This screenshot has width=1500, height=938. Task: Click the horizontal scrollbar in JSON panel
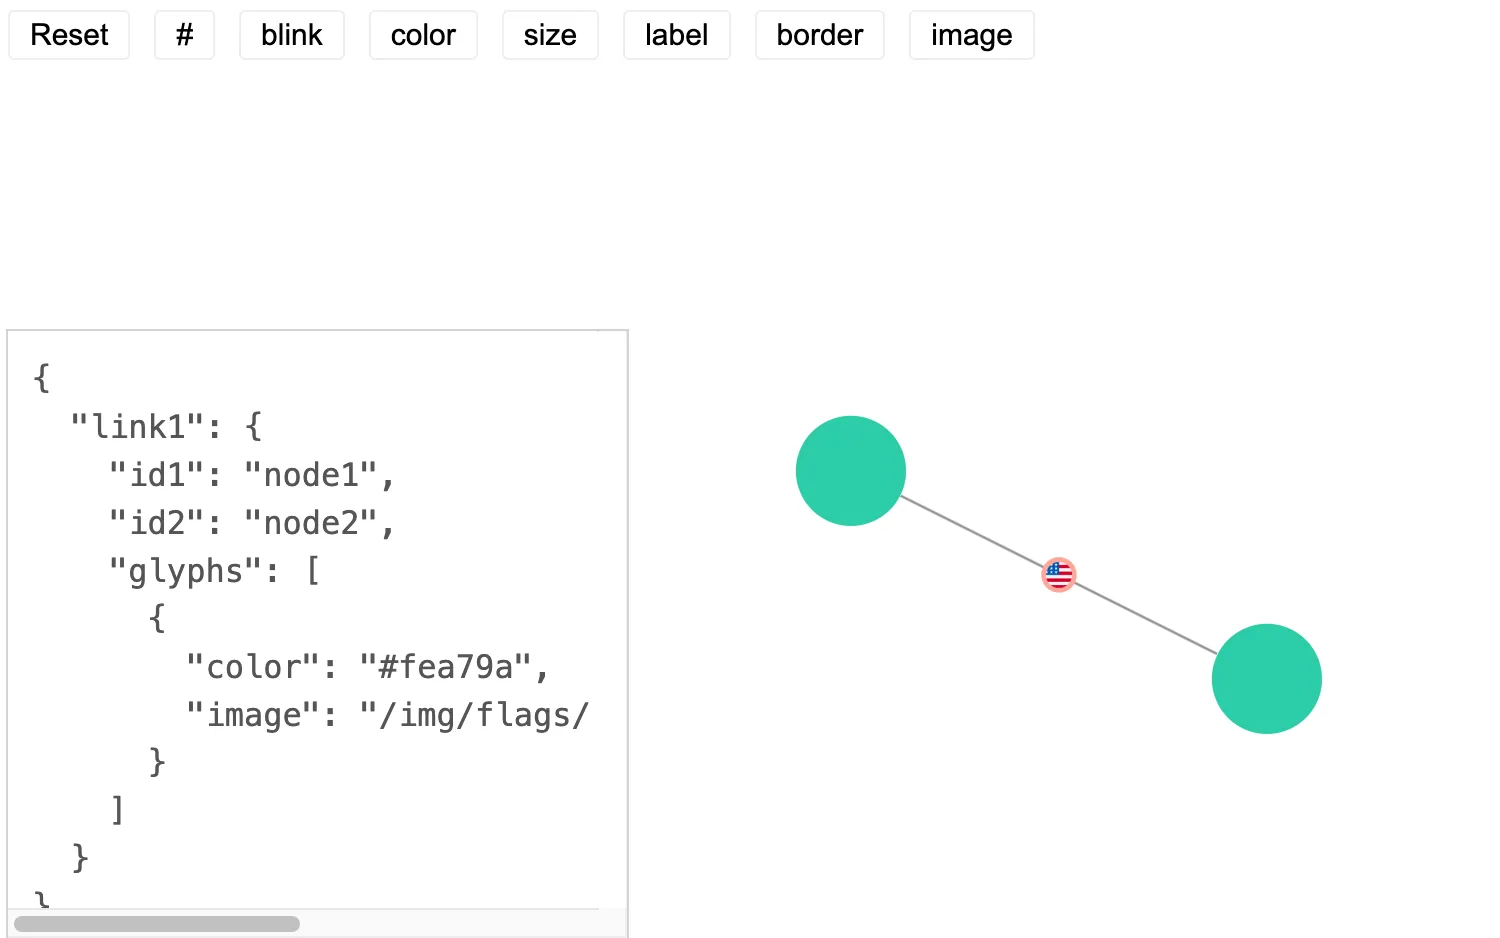click(157, 924)
